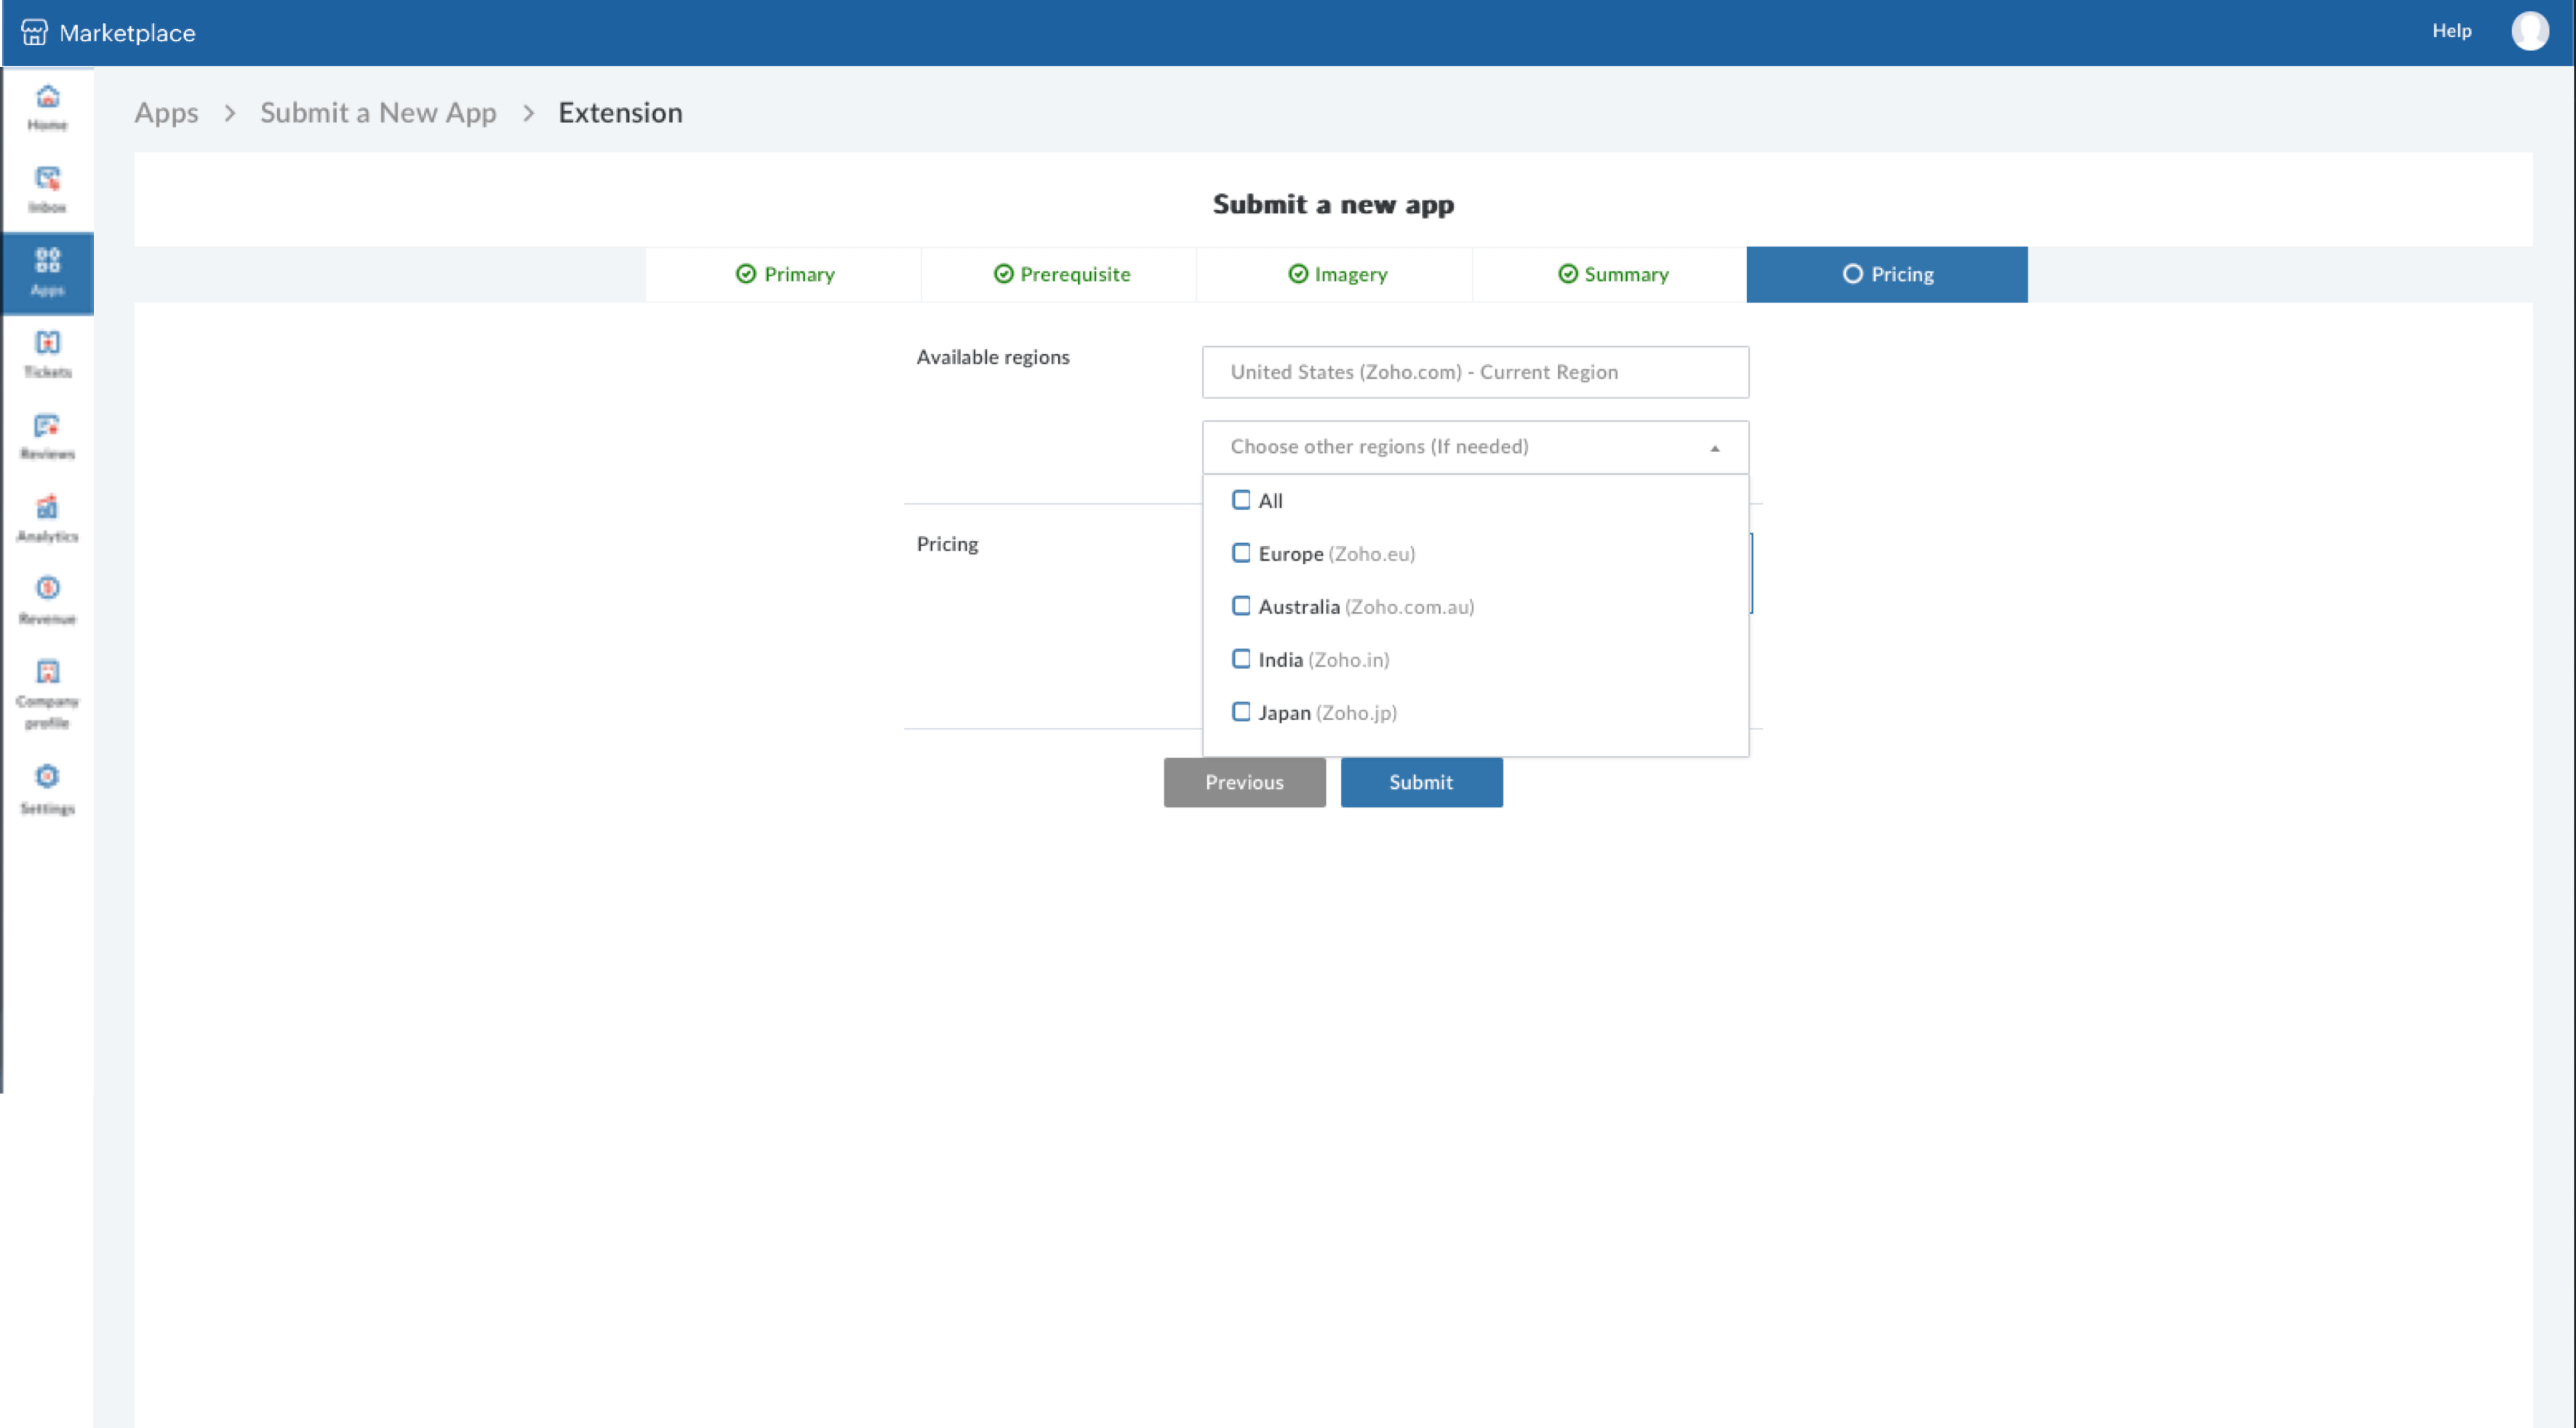The image size is (2576, 1428).
Task: Check the All regions checkbox
Action: [1241, 500]
